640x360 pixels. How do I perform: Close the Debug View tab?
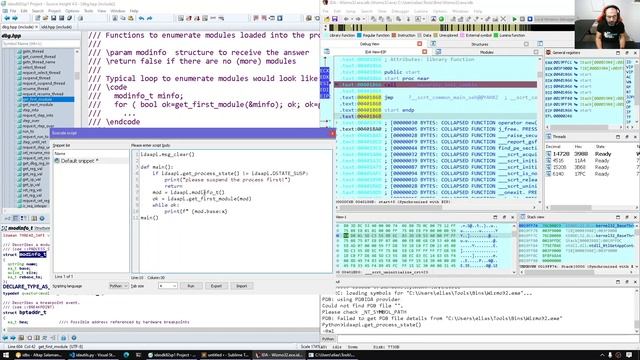(x=420, y=44)
